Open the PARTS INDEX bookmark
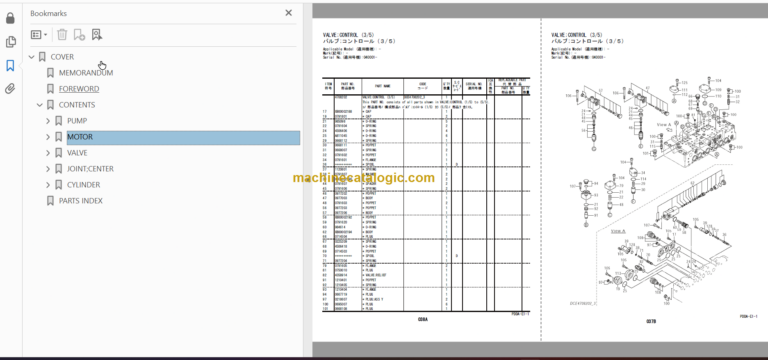The height and width of the screenshot is (360, 768). (x=81, y=201)
